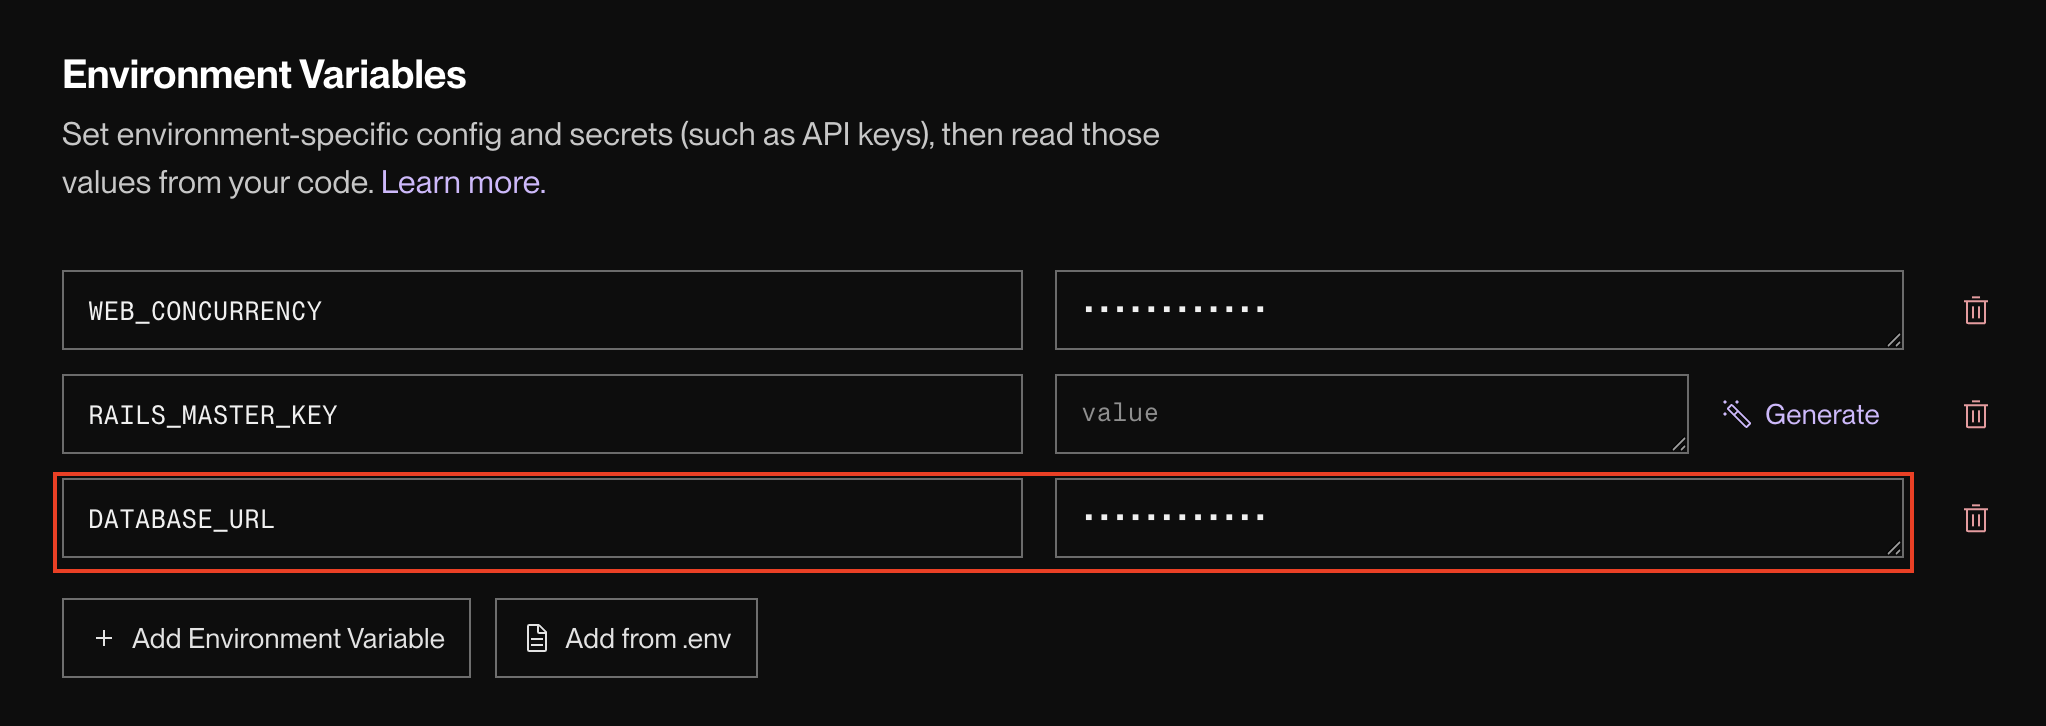The image size is (2046, 726).
Task: Remove DATABASE_URL using its trash icon
Action: pyautogui.click(x=1975, y=519)
